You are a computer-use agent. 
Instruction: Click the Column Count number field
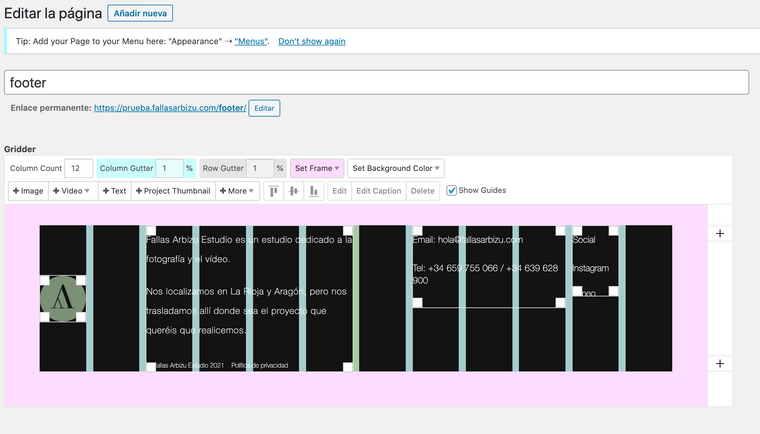(79, 169)
